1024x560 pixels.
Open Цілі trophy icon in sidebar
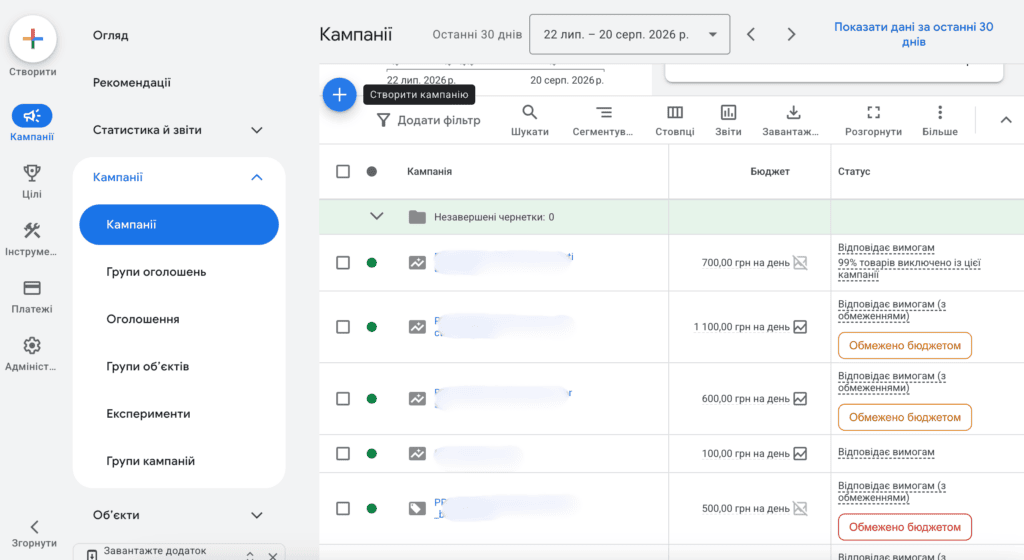pyautogui.click(x=32, y=181)
